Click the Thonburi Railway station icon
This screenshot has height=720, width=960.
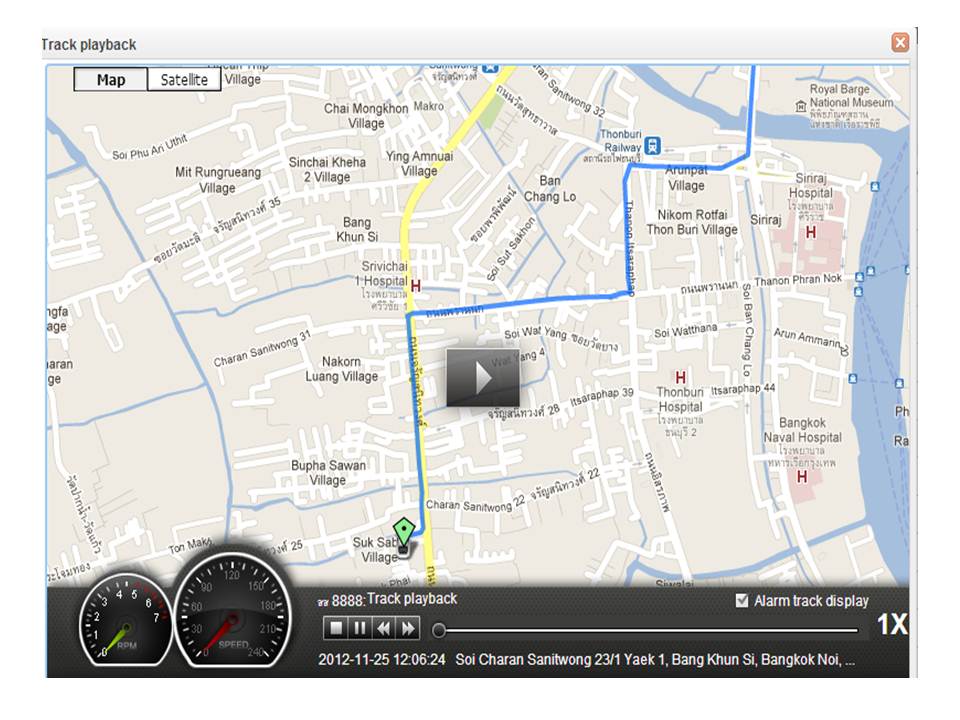[653, 145]
